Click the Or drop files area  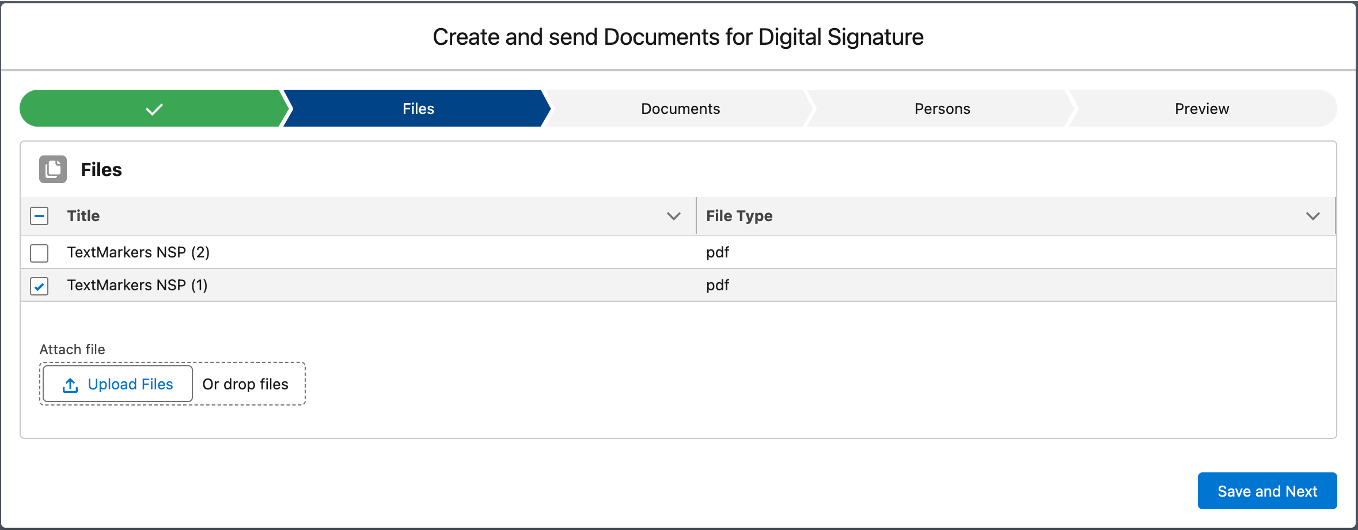point(245,384)
